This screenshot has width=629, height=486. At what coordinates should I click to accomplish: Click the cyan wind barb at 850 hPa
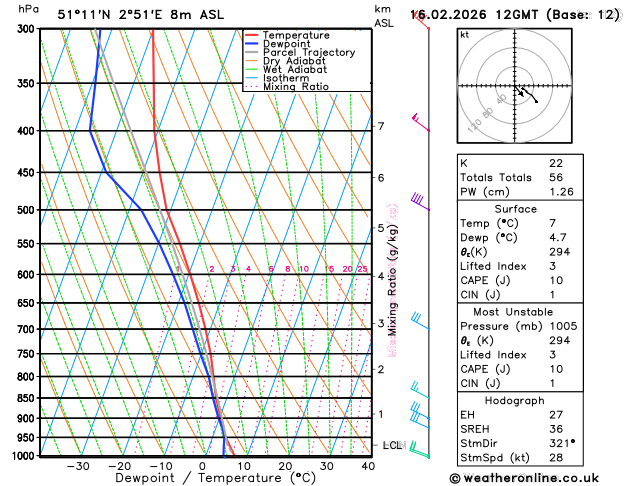[420, 391]
